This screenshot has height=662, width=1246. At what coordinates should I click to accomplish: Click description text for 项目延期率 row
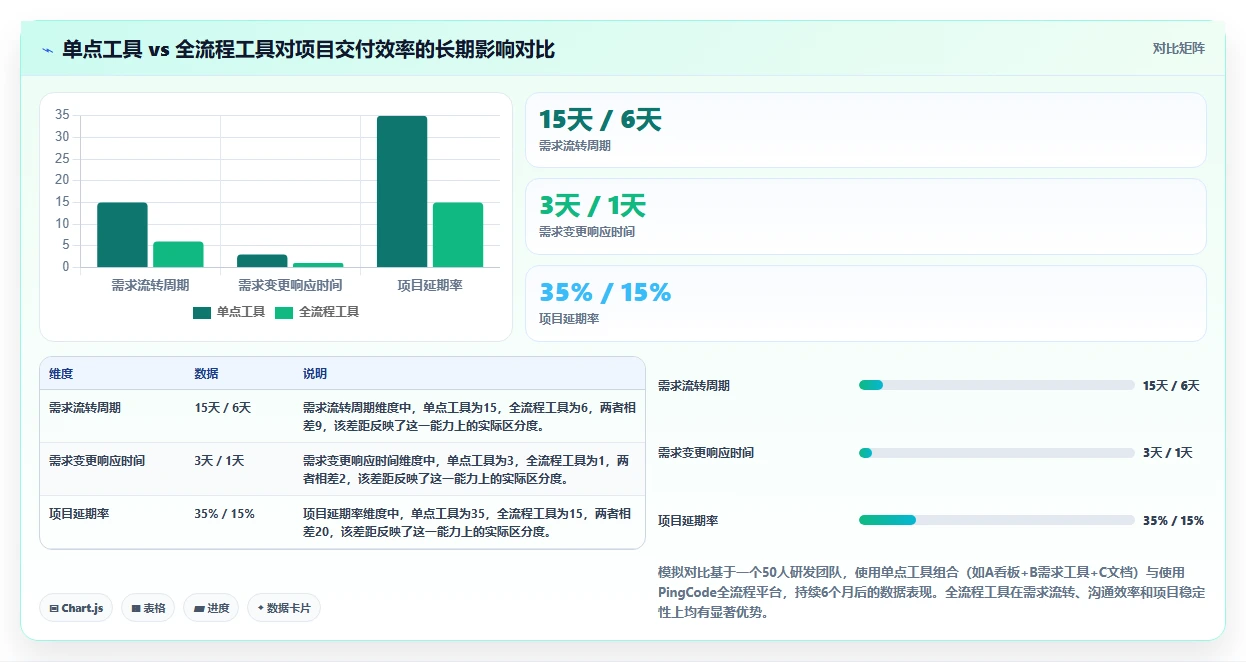(x=469, y=523)
